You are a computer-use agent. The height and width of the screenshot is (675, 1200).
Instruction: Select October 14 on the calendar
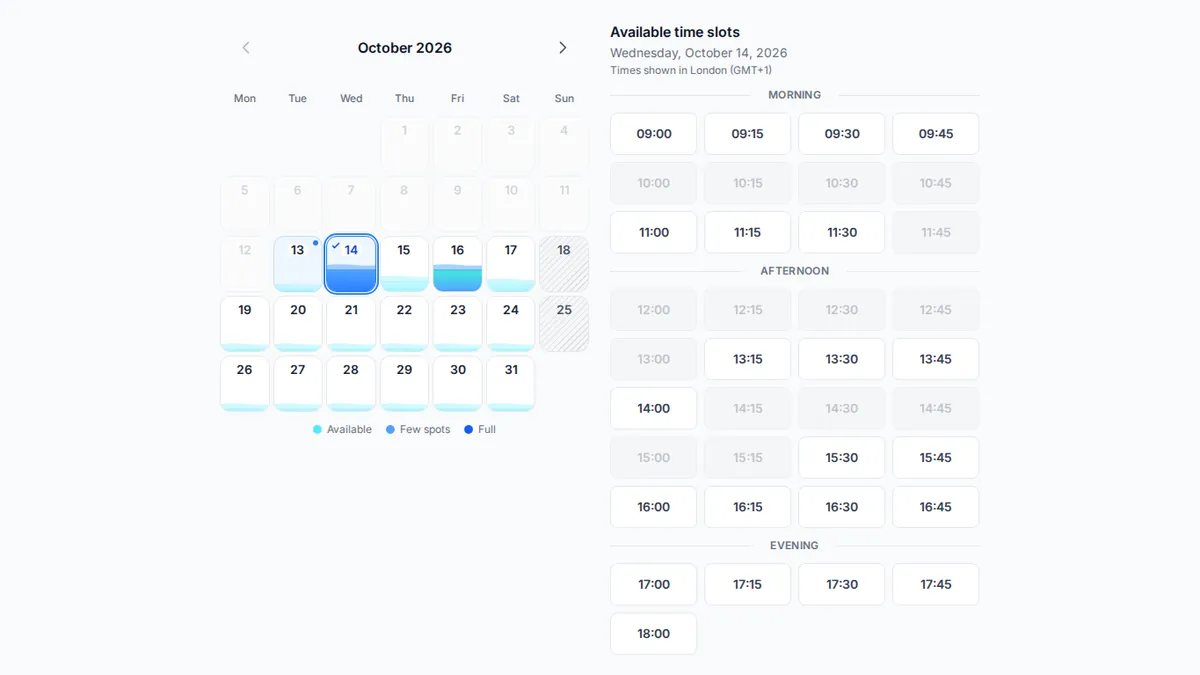[x=351, y=264]
